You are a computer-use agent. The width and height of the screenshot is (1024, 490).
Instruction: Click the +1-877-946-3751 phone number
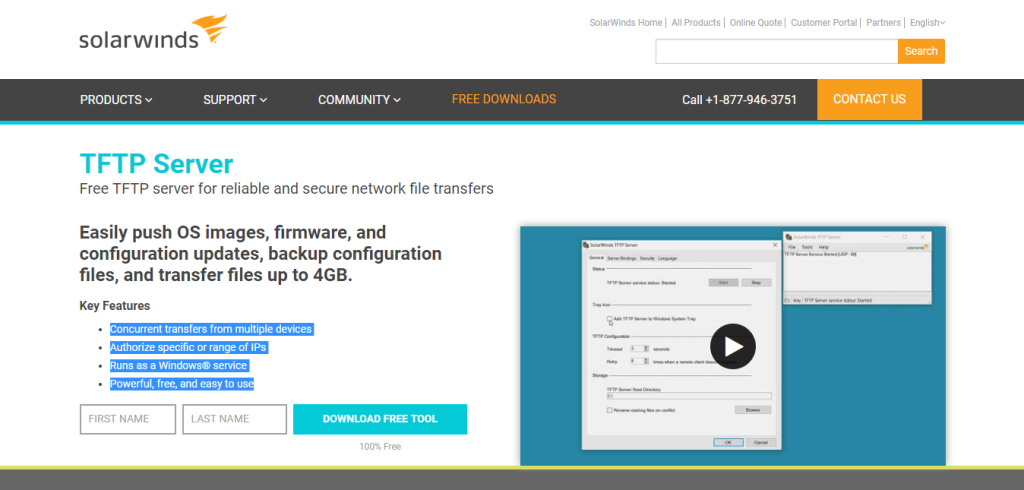pos(739,100)
